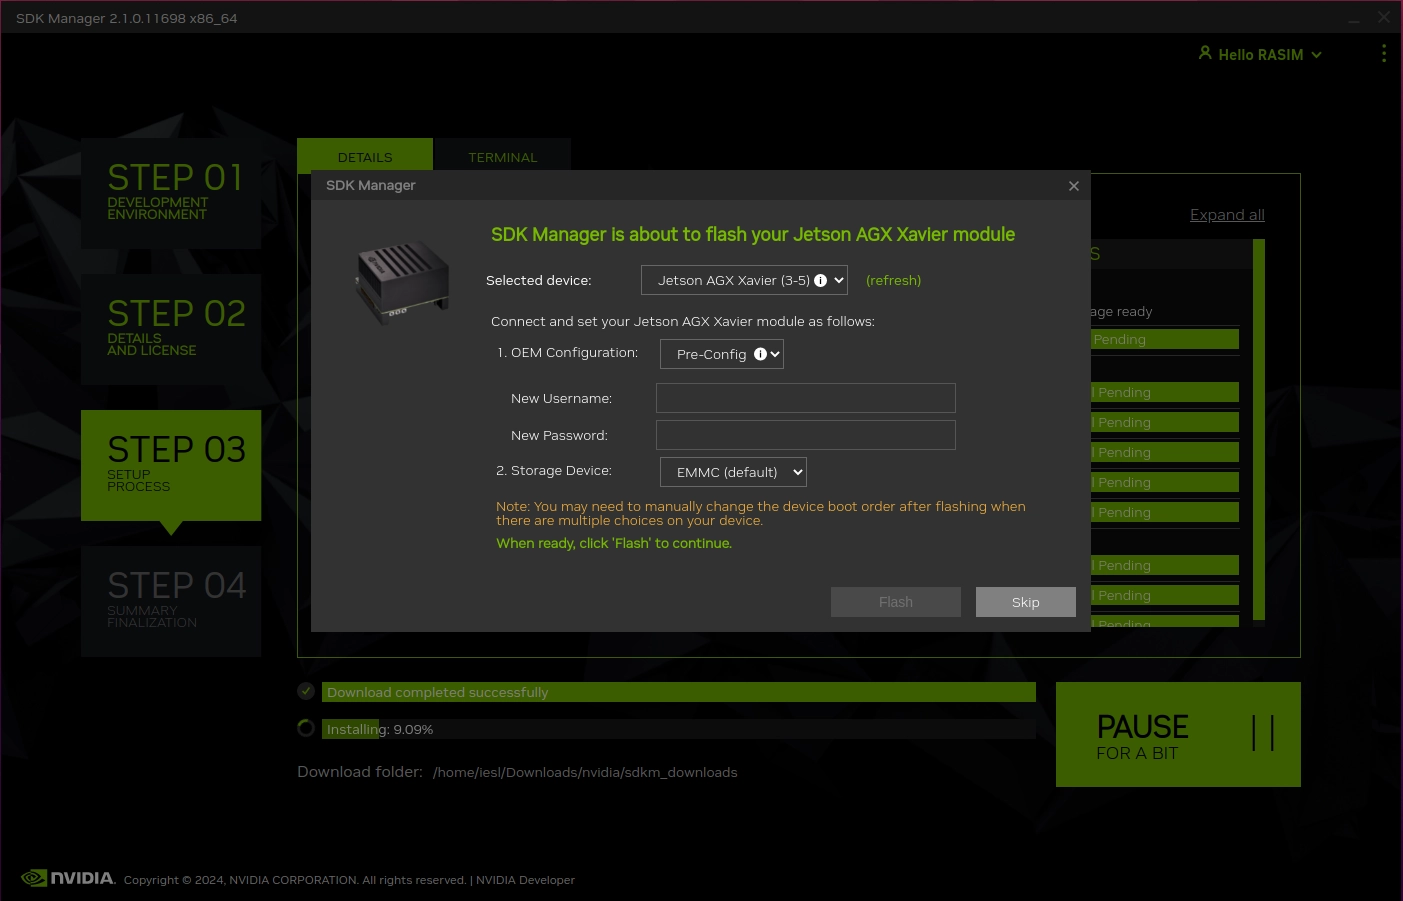Click the info icon beside Pre-Config
This screenshot has height=901, width=1403.
tap(760, 354)
